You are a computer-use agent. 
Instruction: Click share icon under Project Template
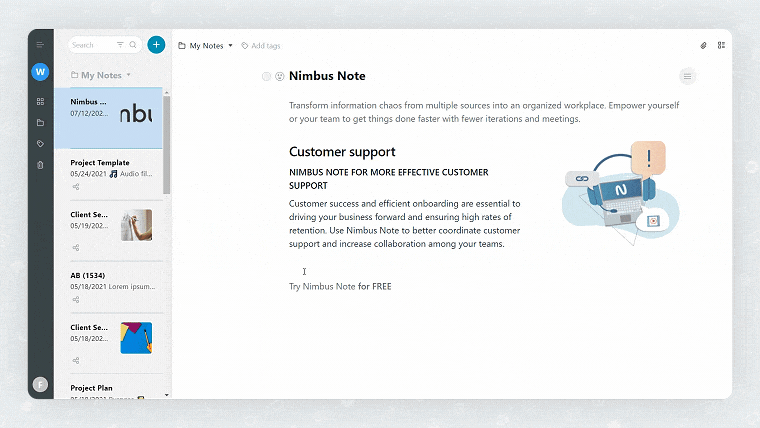pos(76,187)
